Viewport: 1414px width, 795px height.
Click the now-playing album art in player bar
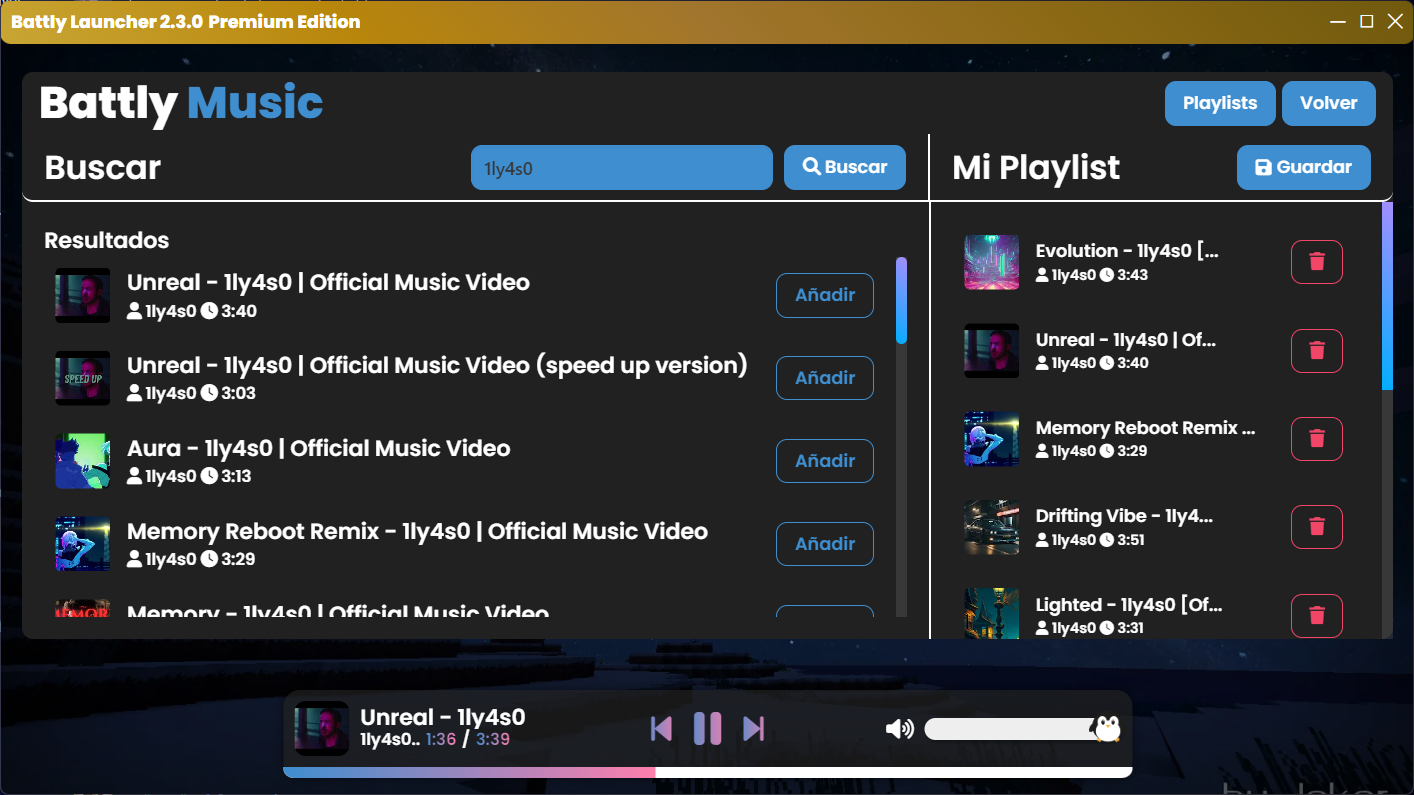(321, 728)
